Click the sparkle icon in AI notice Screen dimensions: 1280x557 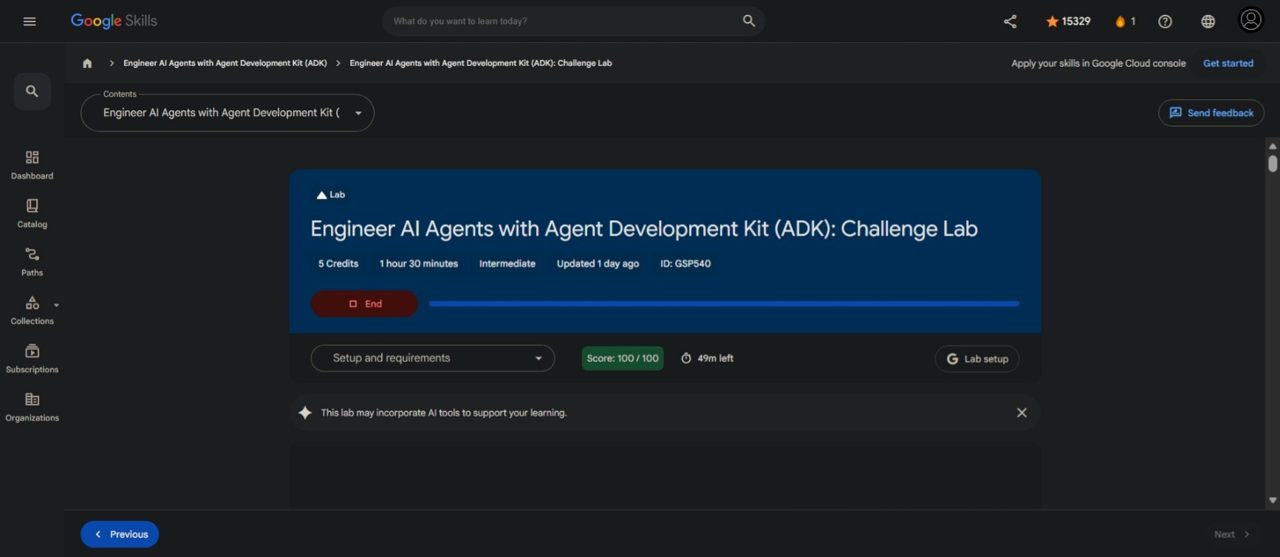tap(305, 412)
